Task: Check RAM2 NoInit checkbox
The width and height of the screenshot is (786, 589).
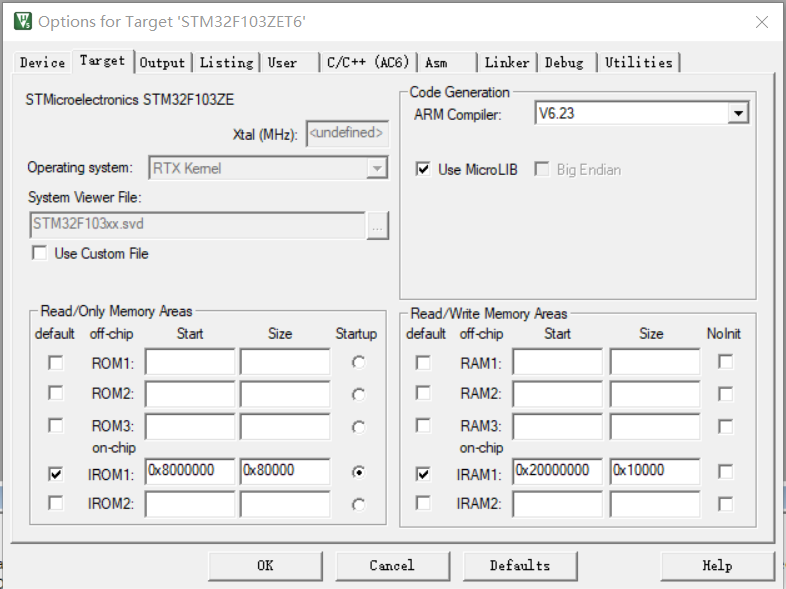Action: [x=725, y=394]
